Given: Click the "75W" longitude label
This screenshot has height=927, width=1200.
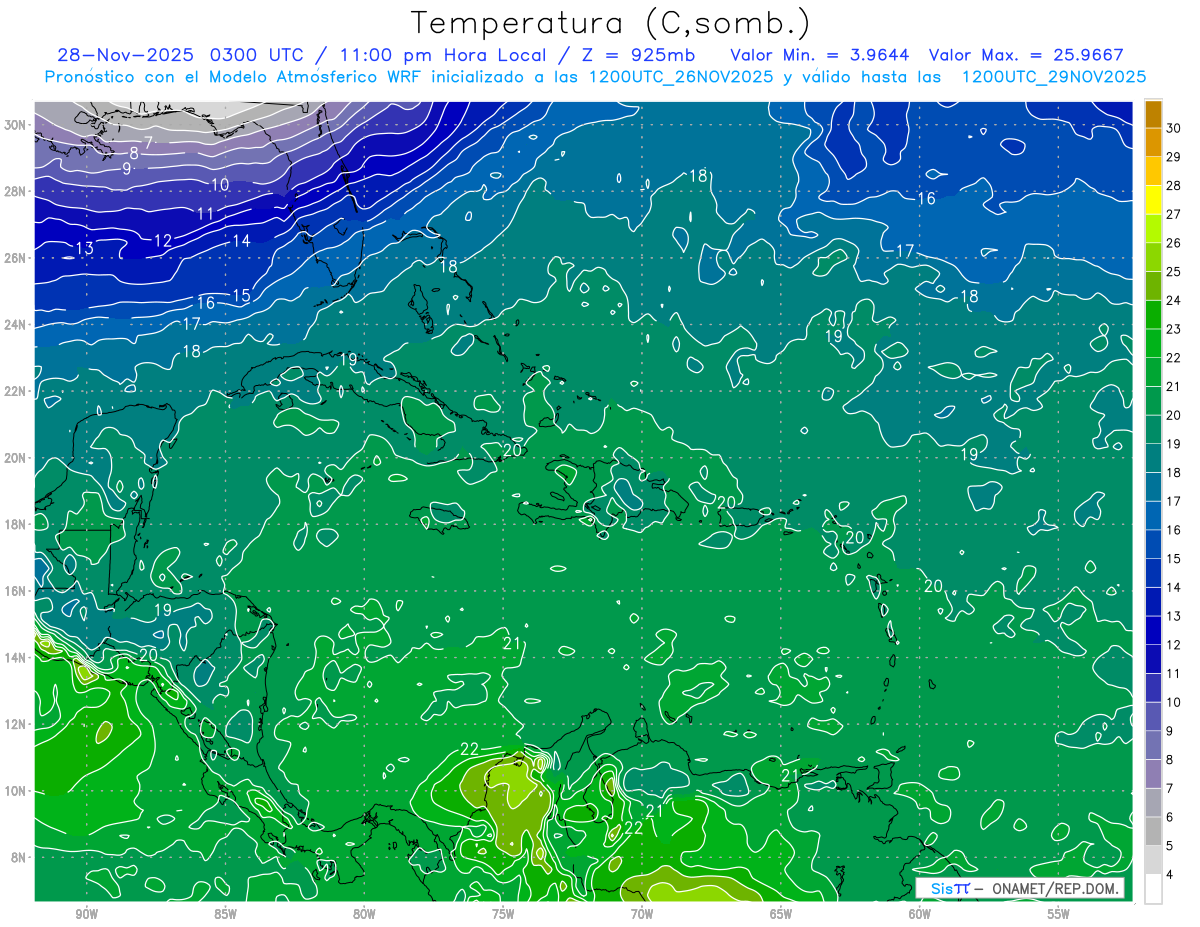Looking at the screenshot, I should tap(503, 914).
